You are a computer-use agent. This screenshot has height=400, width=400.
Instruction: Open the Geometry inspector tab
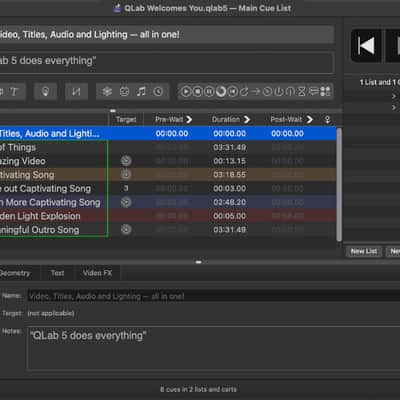(x=15, y=273)
